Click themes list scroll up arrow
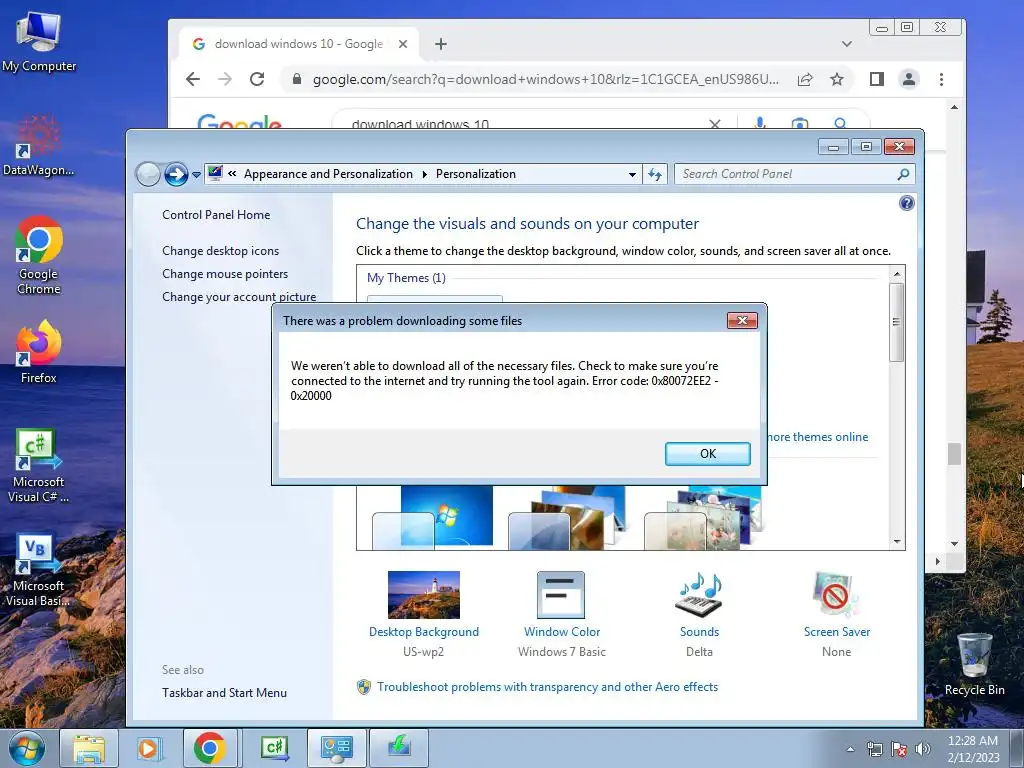 click(897, 274)
